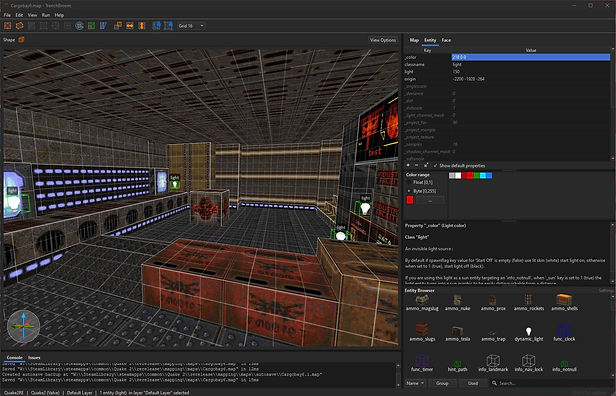Click the View Options button
Image resolution: width=616 pixels, height=396 pixels.
[x=383, y=40]
